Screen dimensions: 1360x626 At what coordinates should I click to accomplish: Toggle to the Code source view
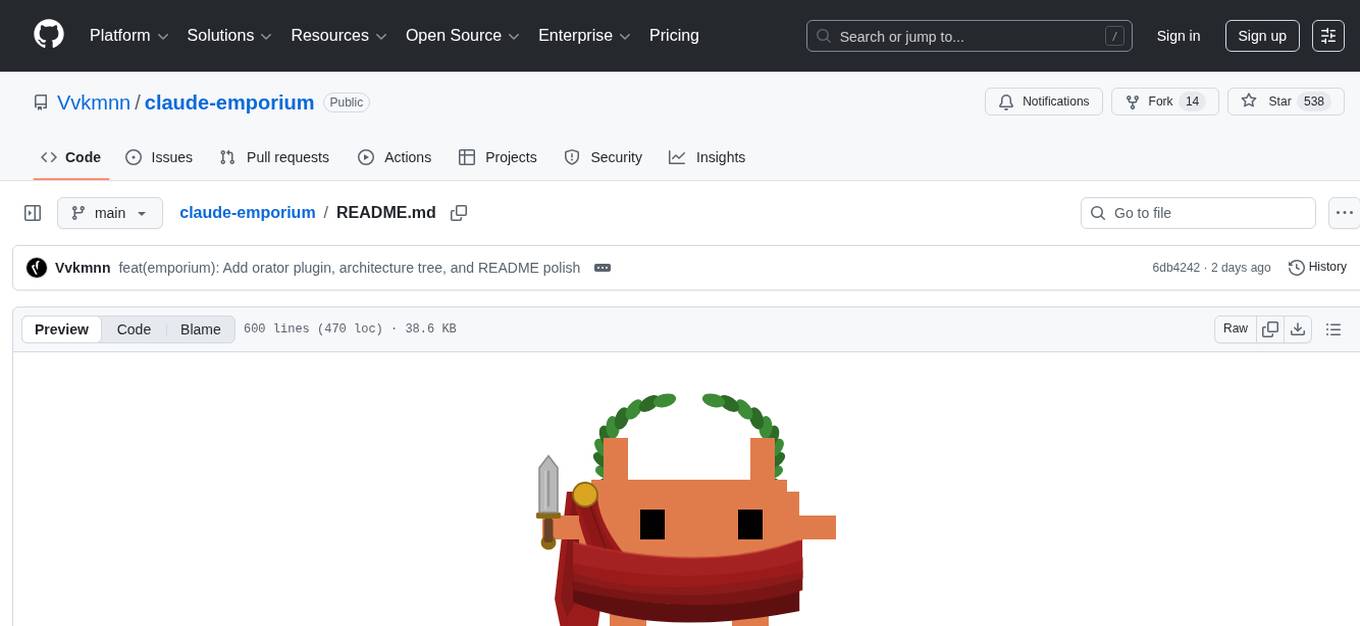(133, 329)
